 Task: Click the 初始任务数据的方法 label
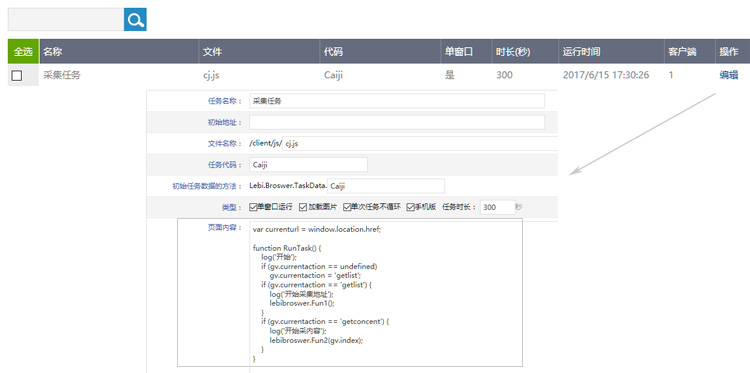point(207,186)
